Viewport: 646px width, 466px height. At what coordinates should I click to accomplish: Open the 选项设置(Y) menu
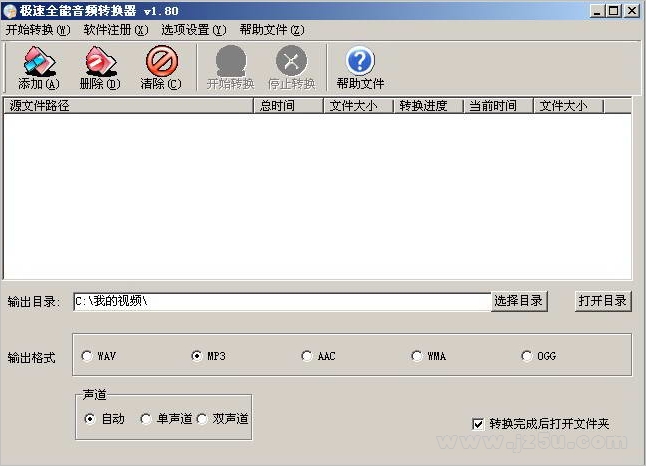coord(194,30)
